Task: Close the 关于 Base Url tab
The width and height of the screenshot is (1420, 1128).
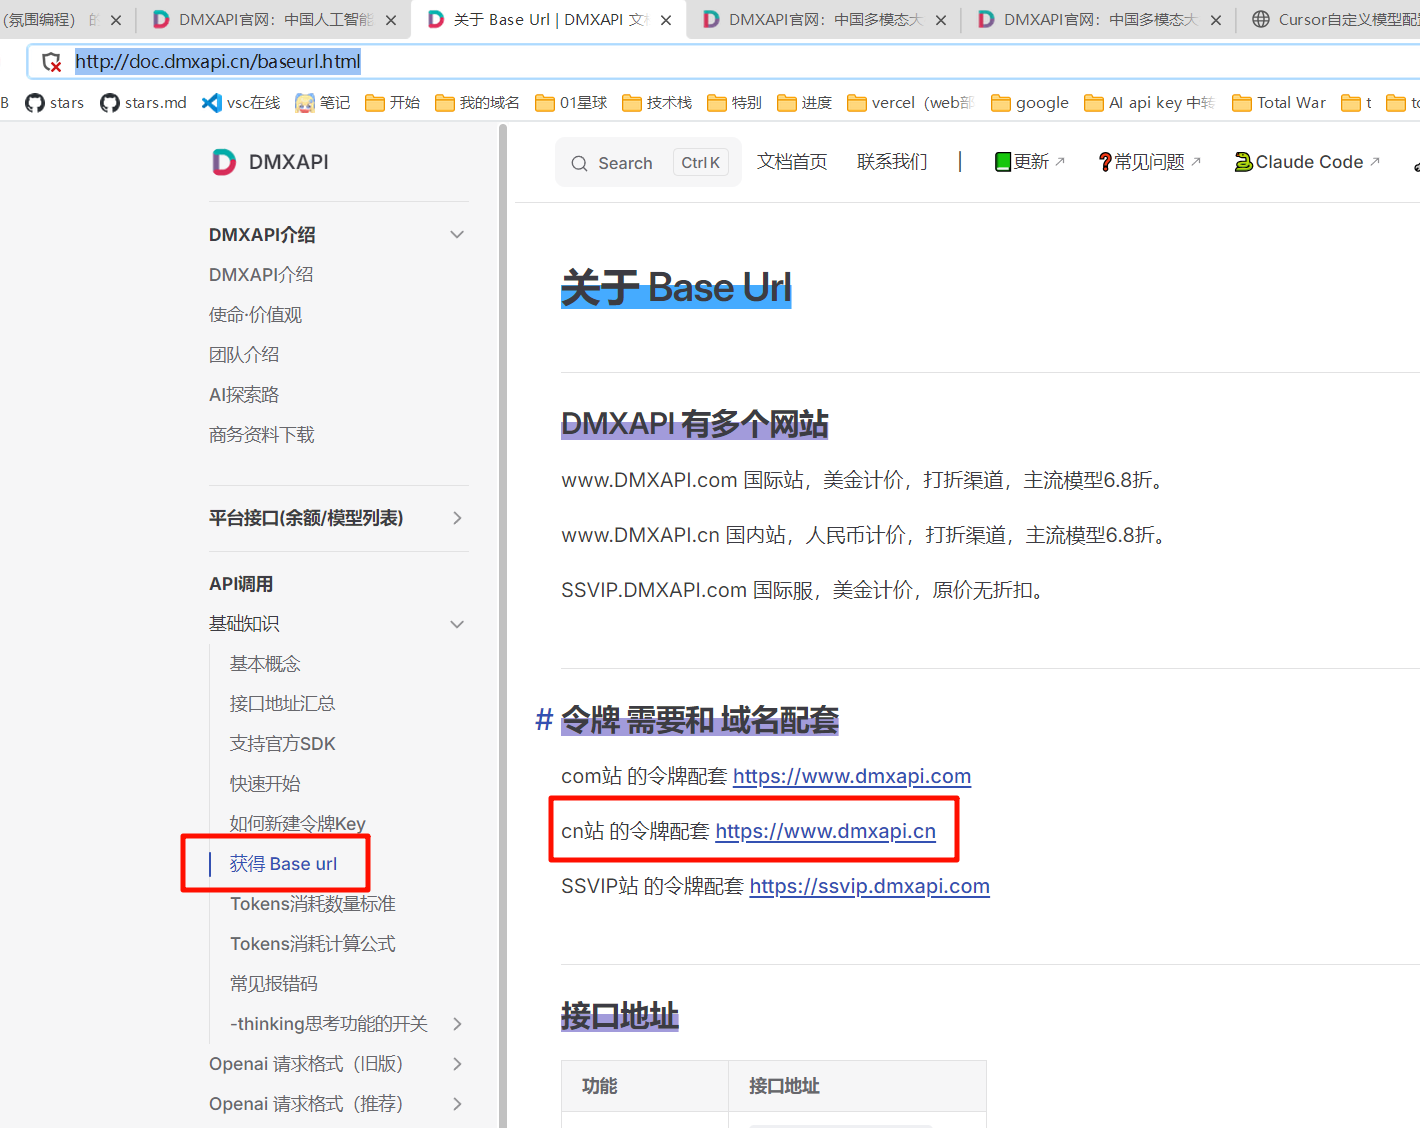Action: [x=666, y=20]
